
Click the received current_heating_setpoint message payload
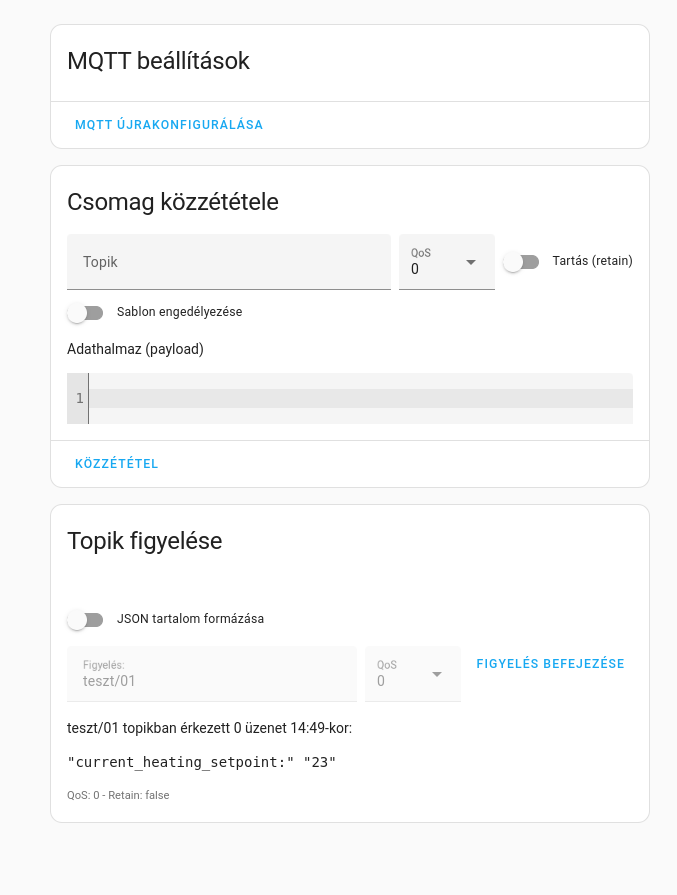click(x=202, y=762)
